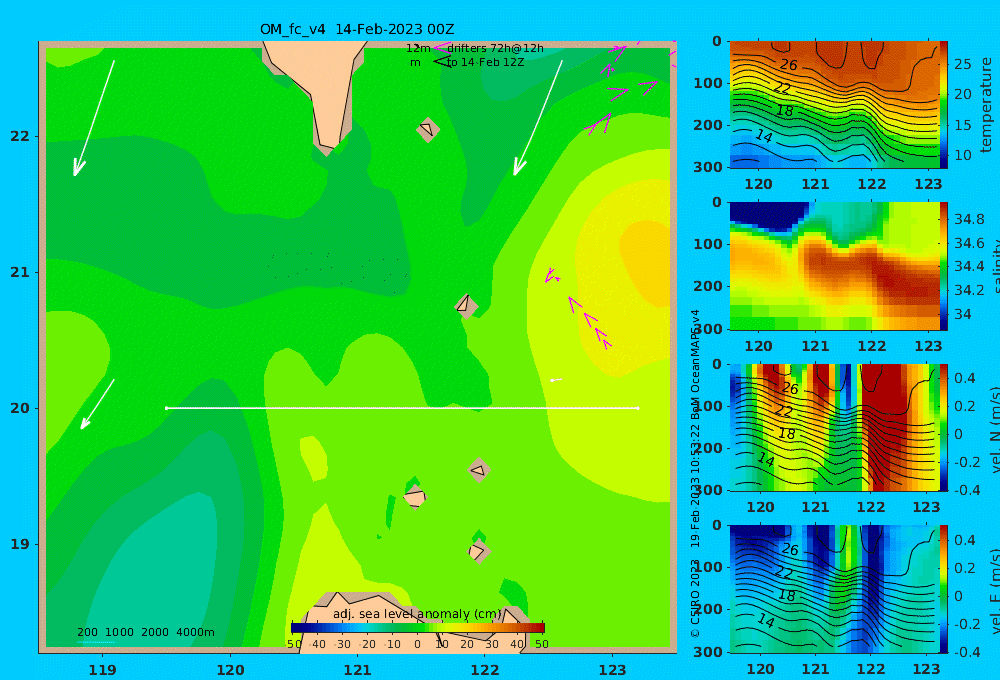
Task: Click the white transect line along 20N
Action: pyautogui.click(x=402, y=408)
